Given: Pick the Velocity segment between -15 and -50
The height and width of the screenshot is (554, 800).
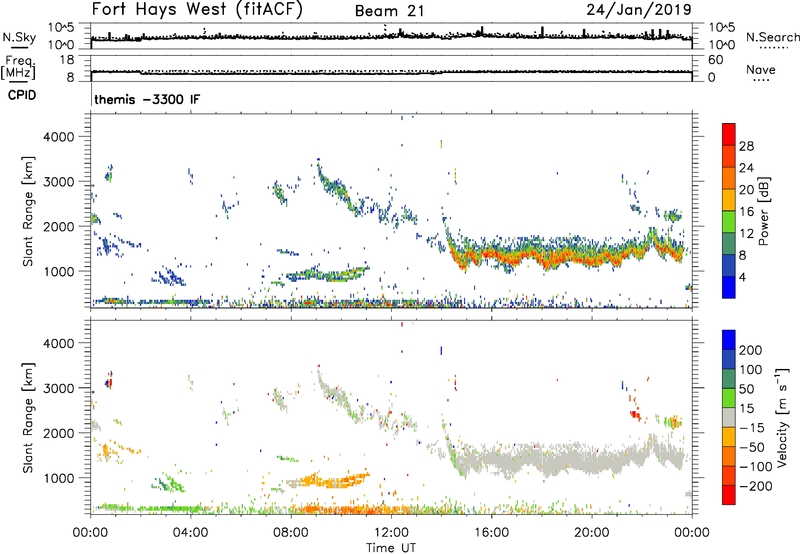Looking at the screenshot, I should [x=729, y=437].
